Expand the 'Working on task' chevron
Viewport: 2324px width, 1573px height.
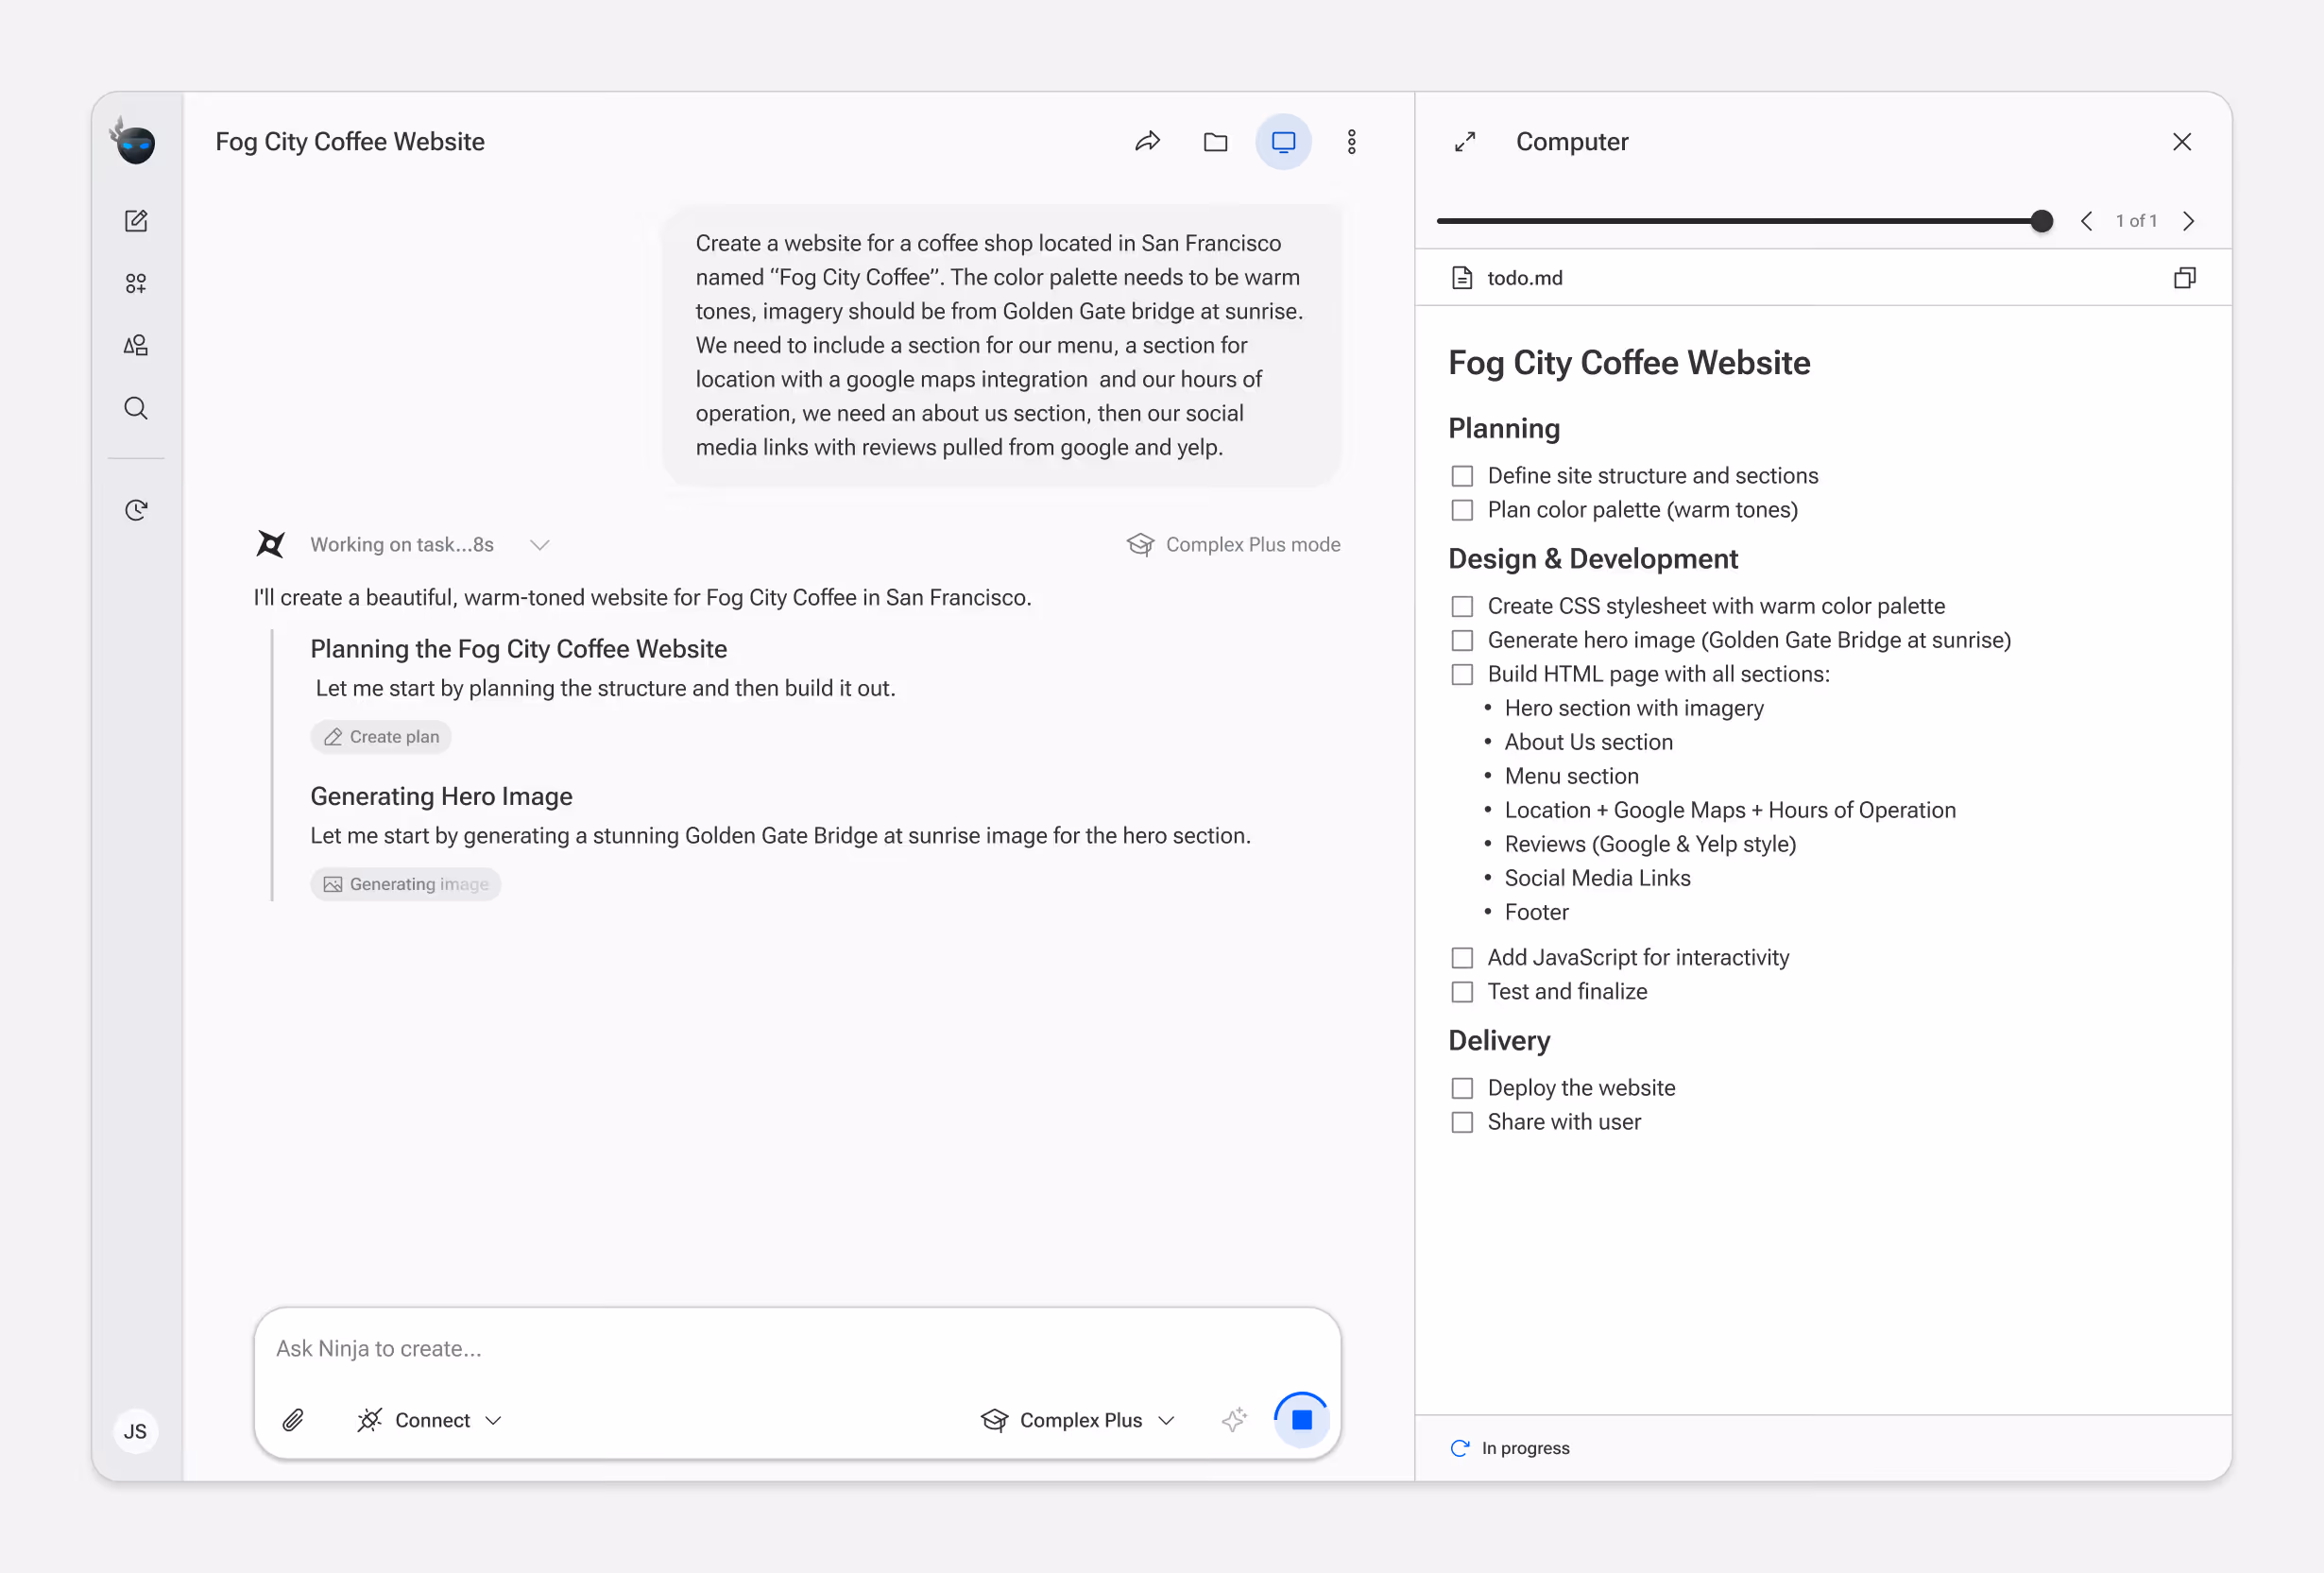tap(540, 545)
